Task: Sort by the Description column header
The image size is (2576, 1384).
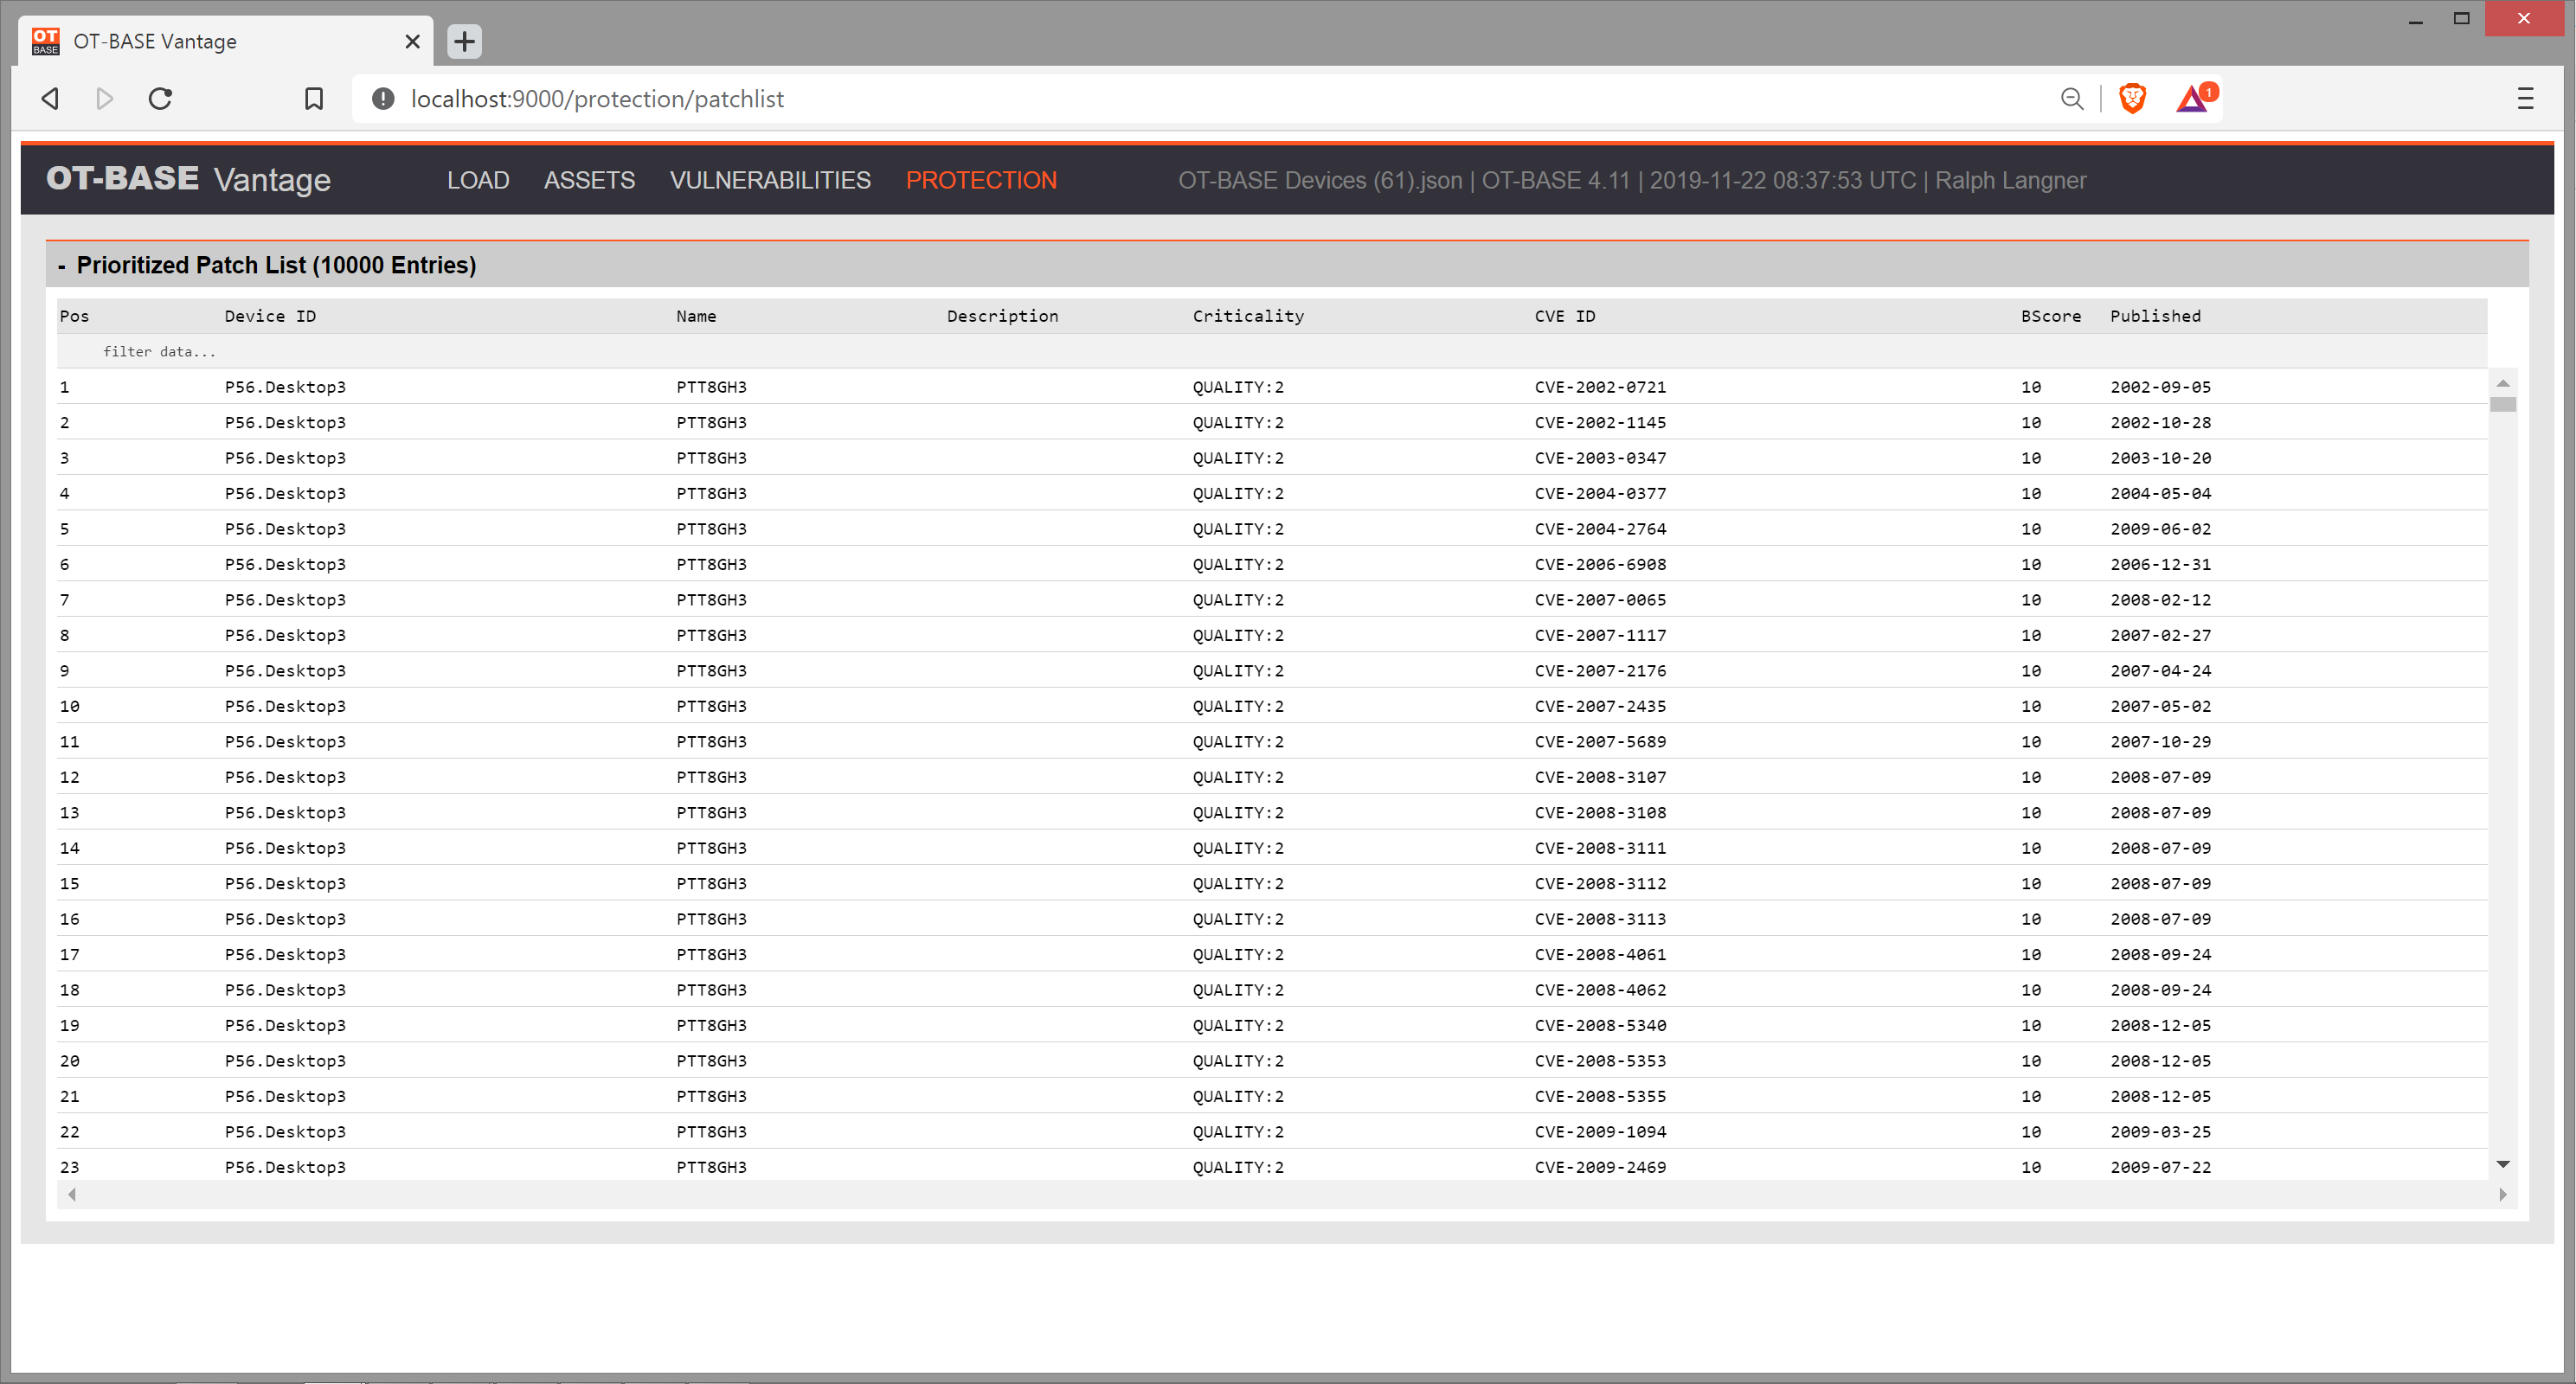Action: point(1002,316)
